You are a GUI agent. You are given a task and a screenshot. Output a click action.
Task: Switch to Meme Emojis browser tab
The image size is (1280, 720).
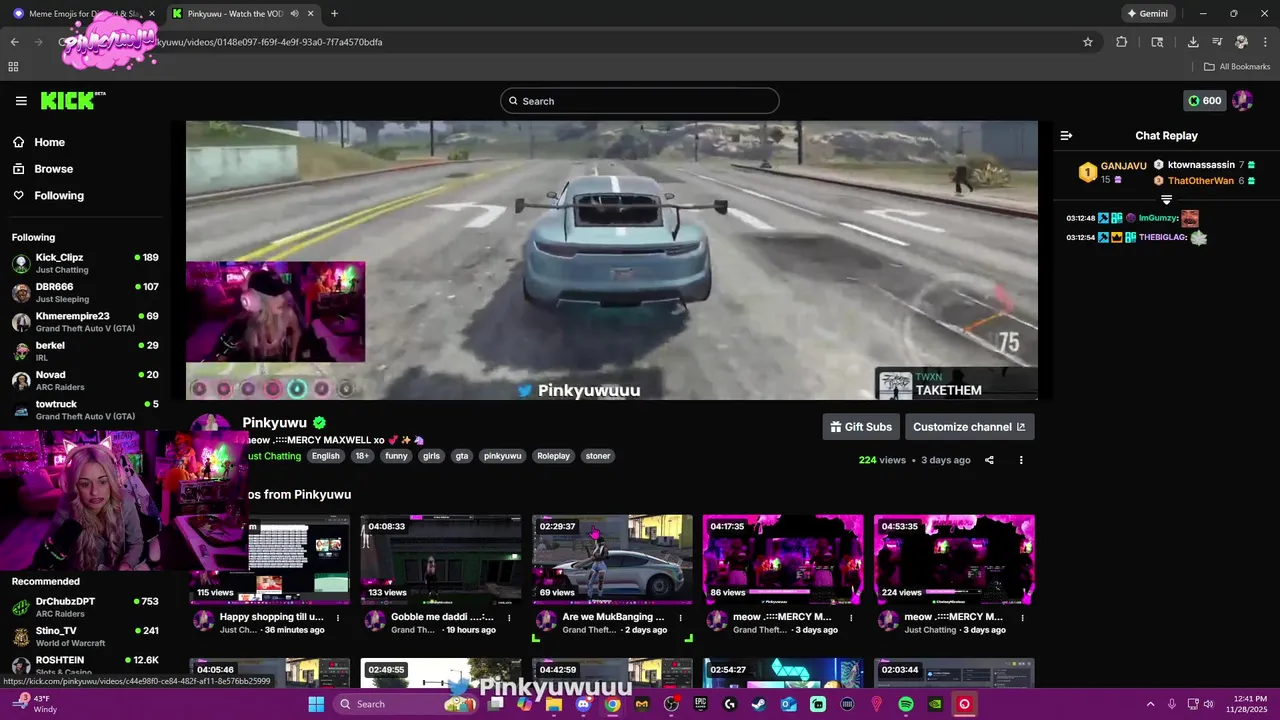pos(84,14)
